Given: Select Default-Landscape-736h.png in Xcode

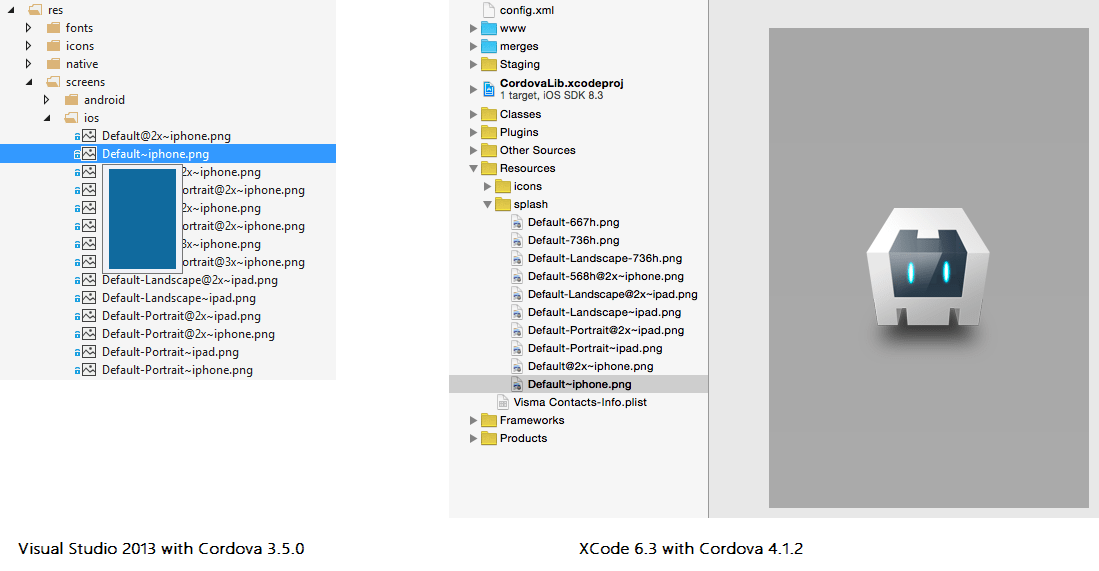Looking at the screenshot, I should coord(605,259).
